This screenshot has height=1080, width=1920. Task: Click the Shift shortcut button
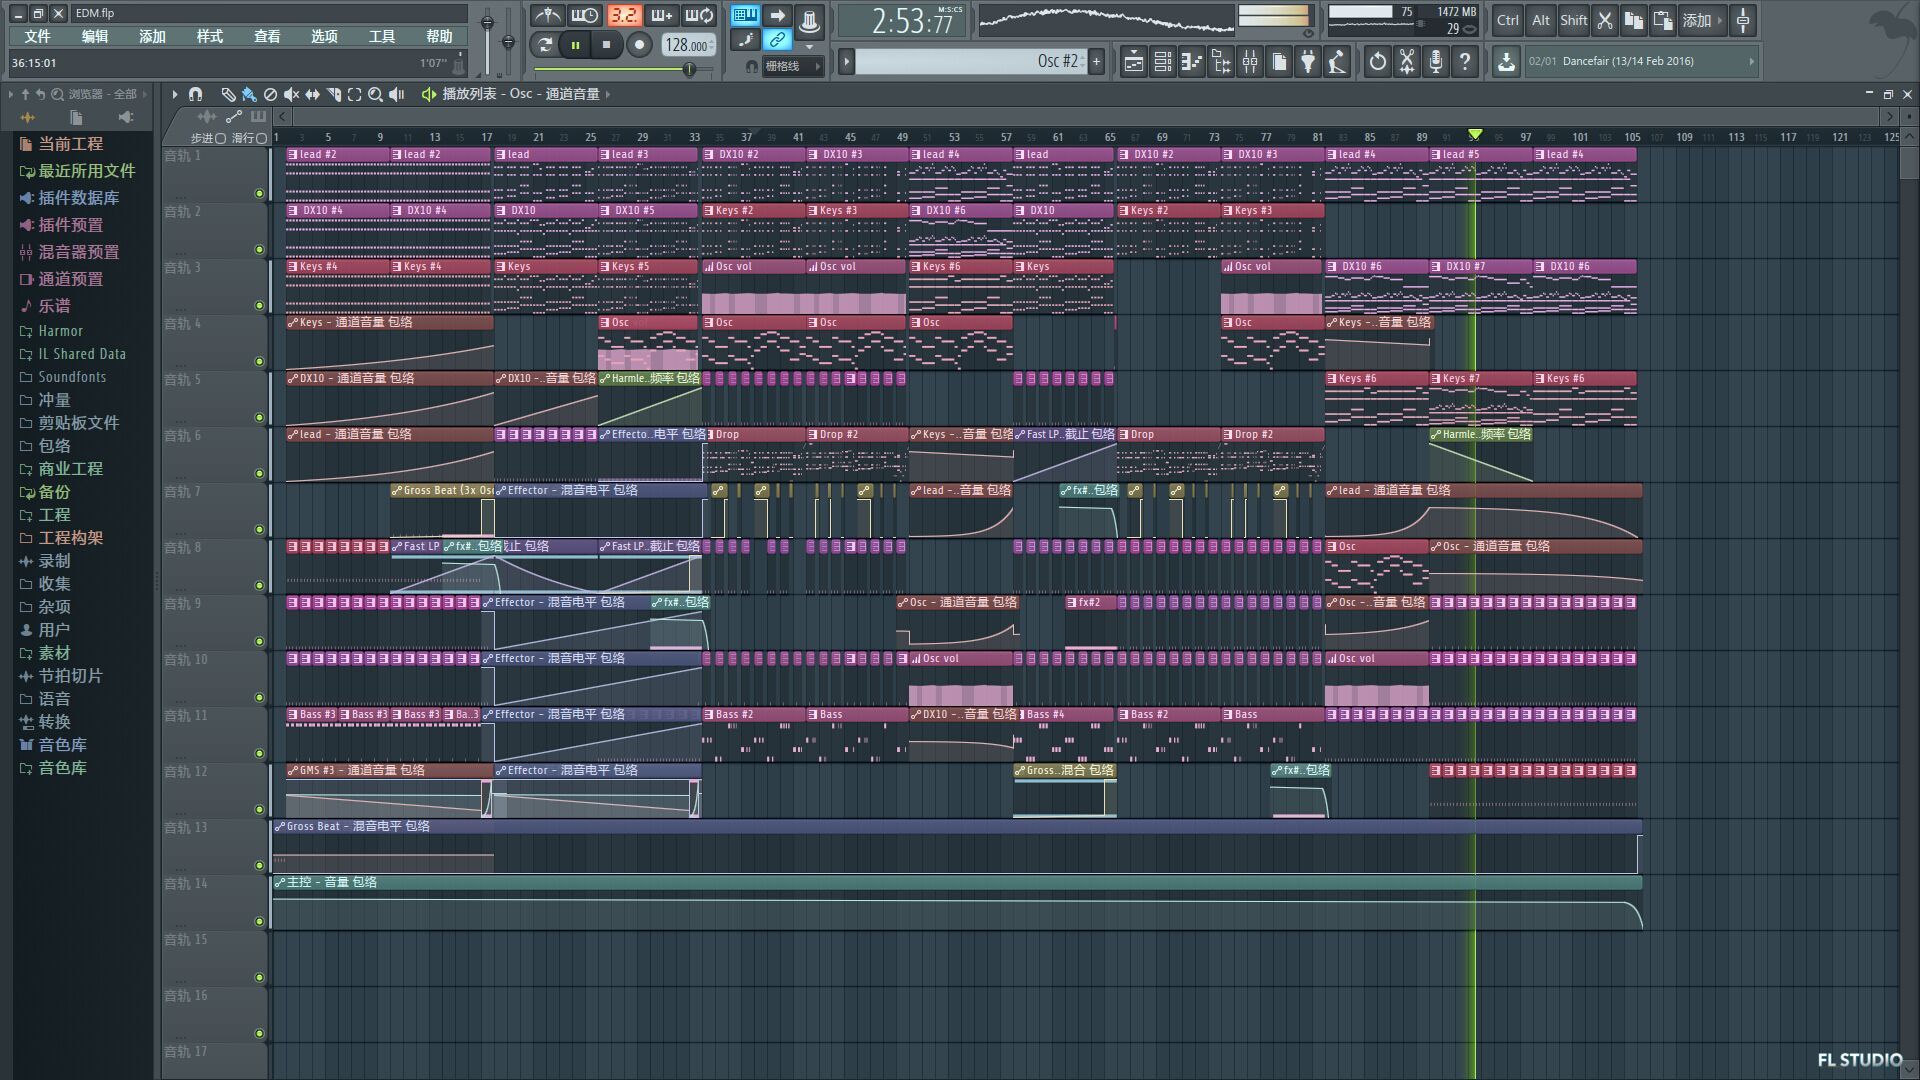[x=1574, y=20]
